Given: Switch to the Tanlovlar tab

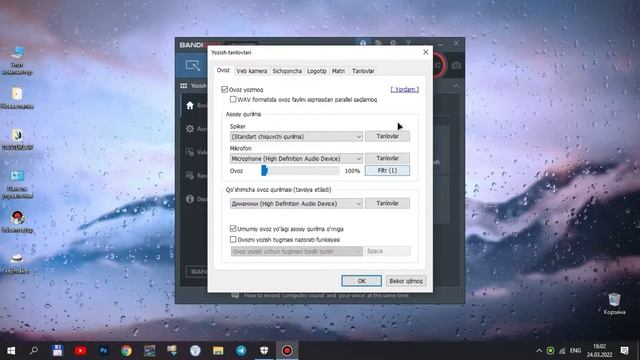Looking at the screenshot, I should (x=363, y=71).
